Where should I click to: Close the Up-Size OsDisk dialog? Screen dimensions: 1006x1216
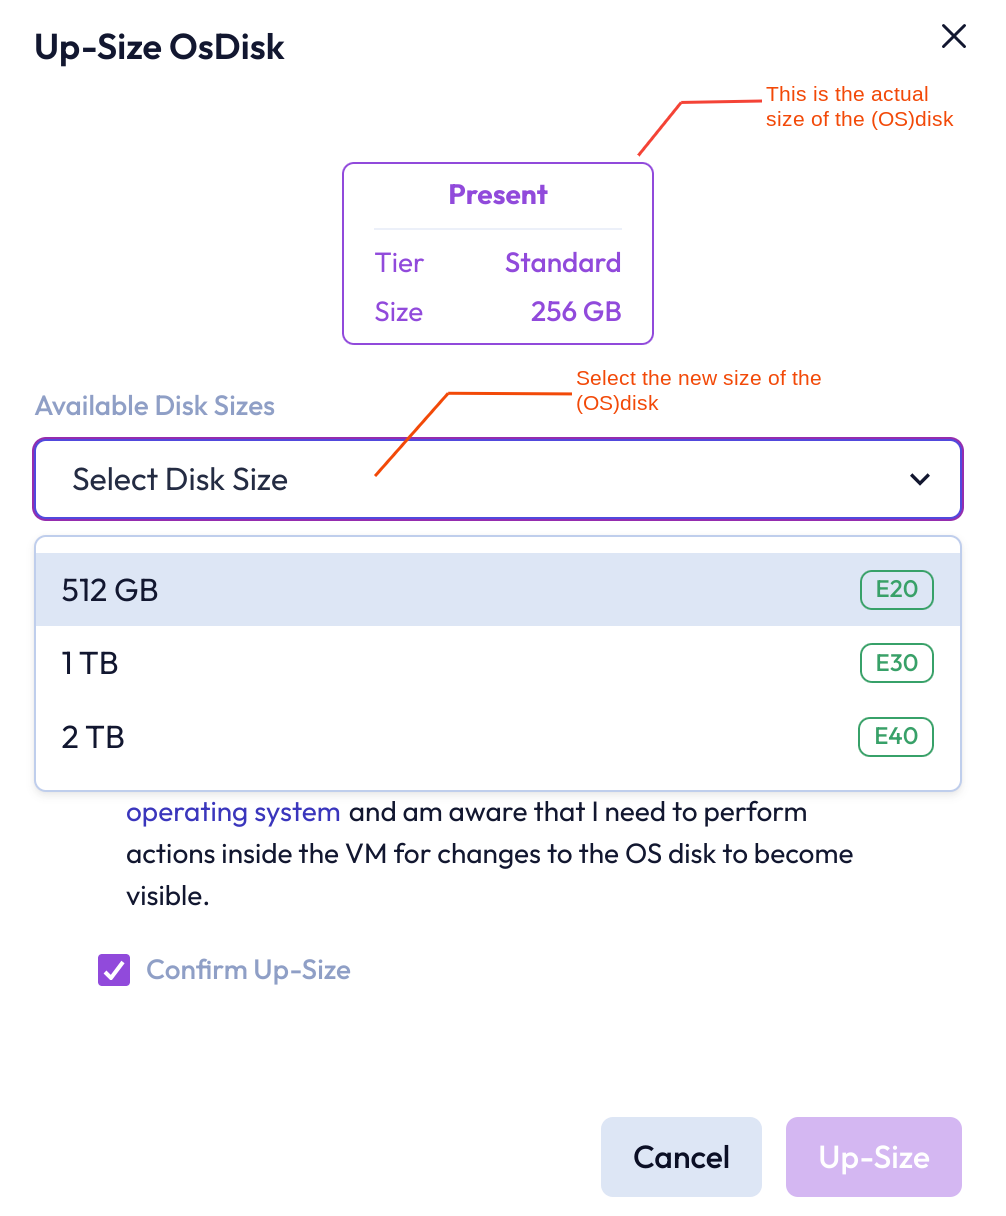[x=954, y=37]
